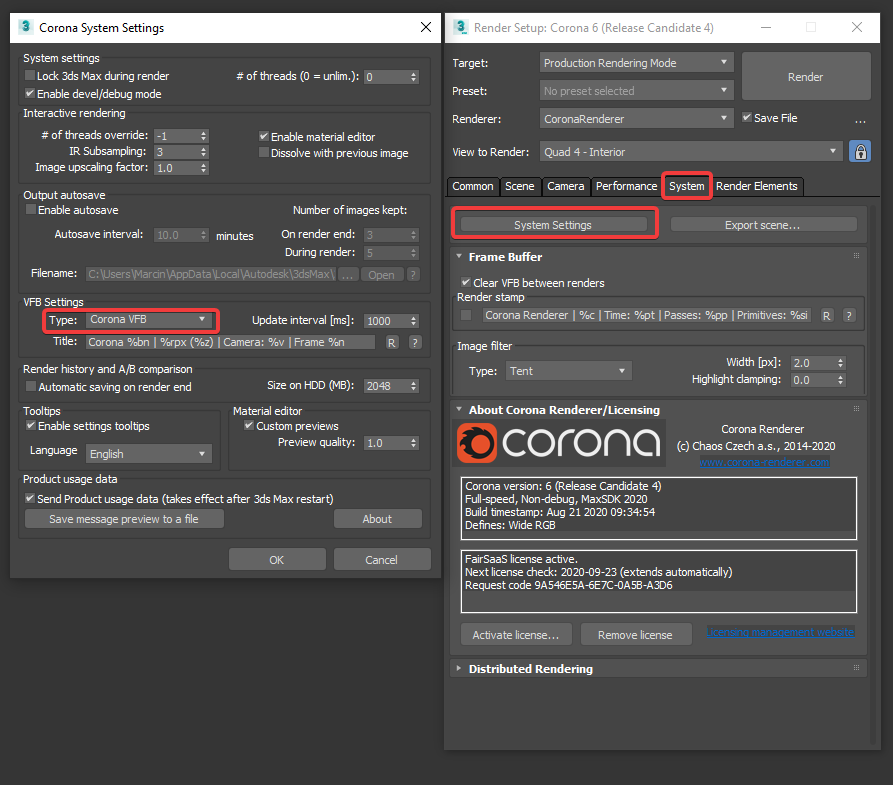
Task: Click the VFB Title text field
Action: pos(231,342)
